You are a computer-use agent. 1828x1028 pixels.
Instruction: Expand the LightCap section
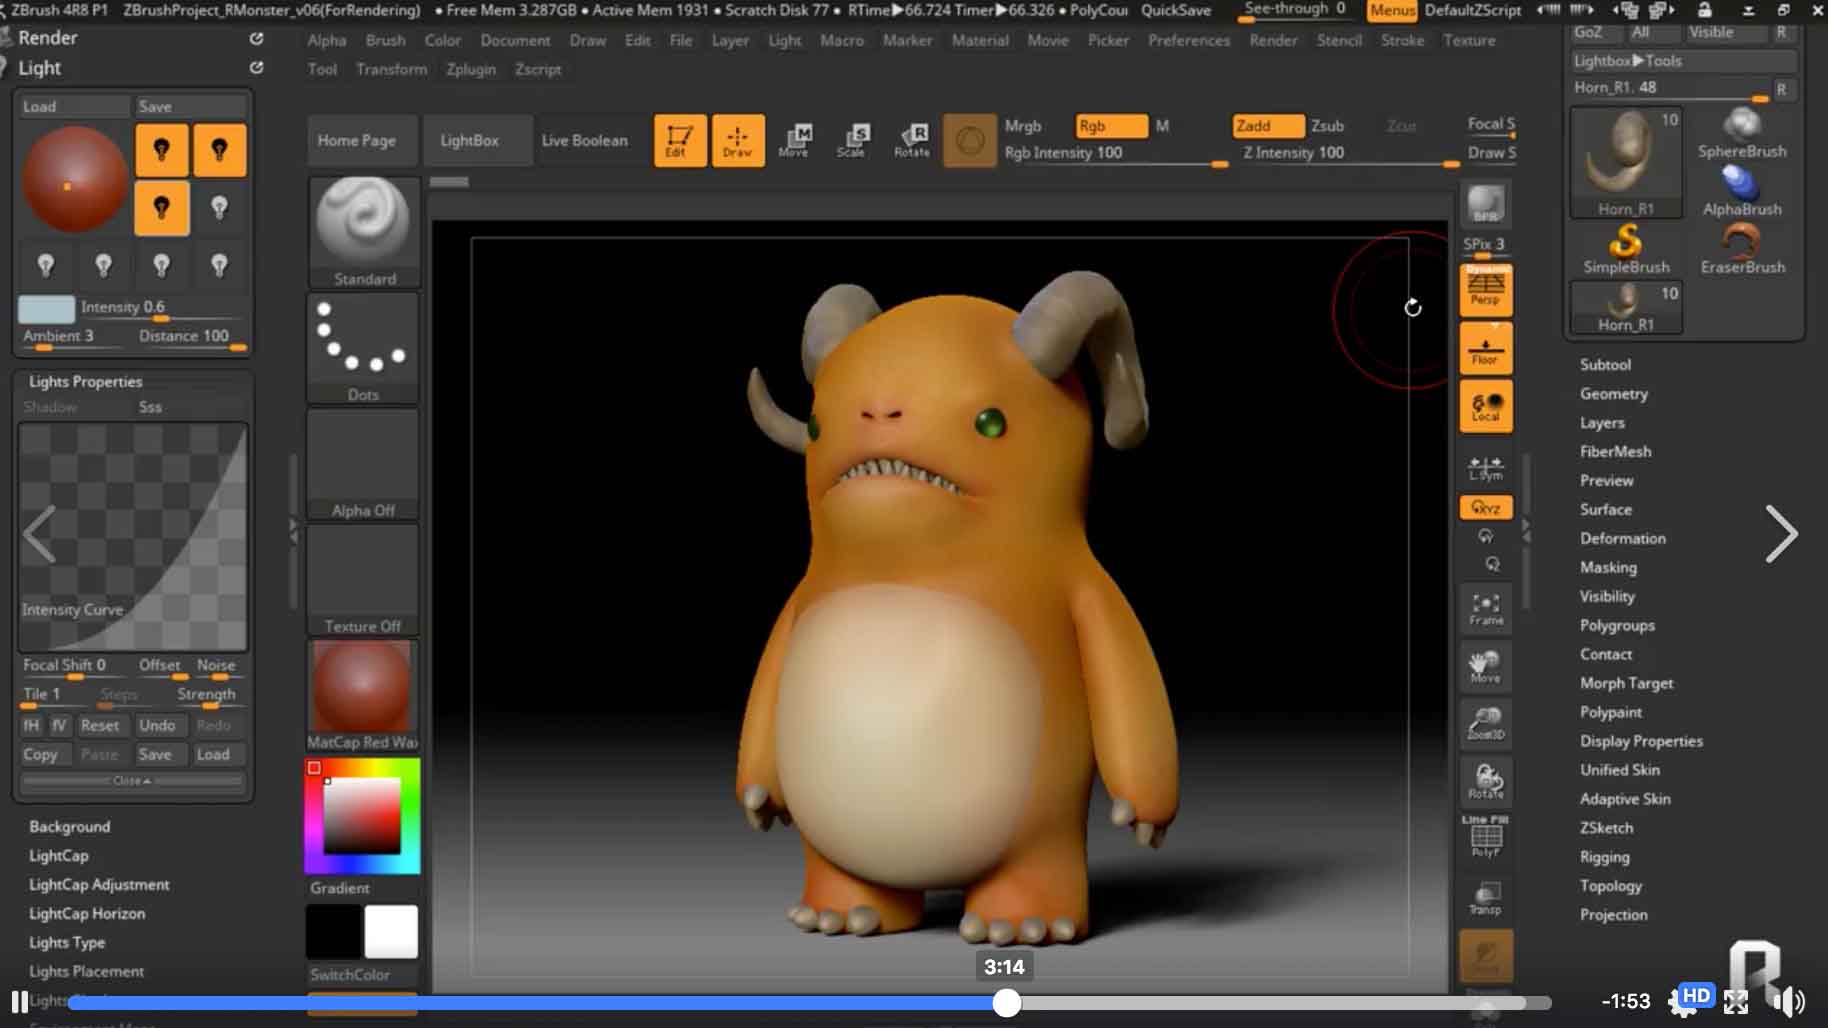(x=59, y=856)
